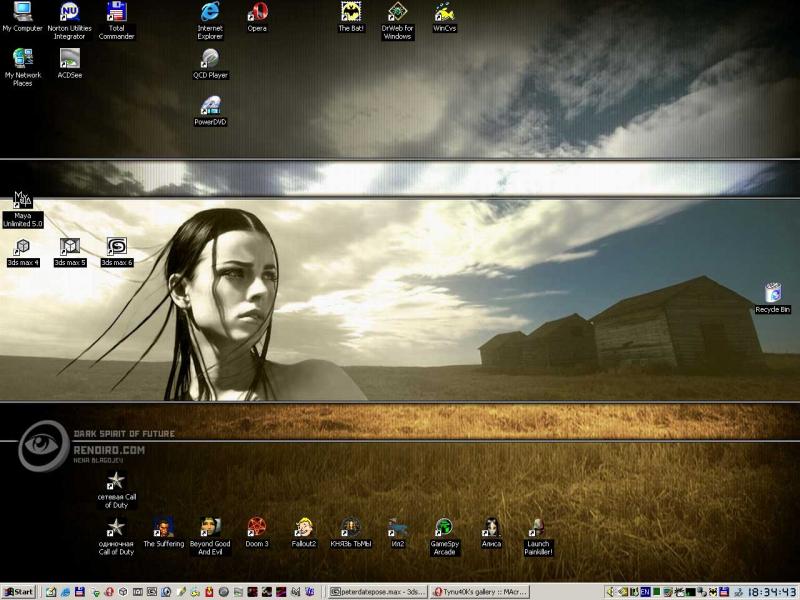This screenshot has width=800, height=600.
Task: Open DrWeb for Windows icon
Action: click(397, 13)
